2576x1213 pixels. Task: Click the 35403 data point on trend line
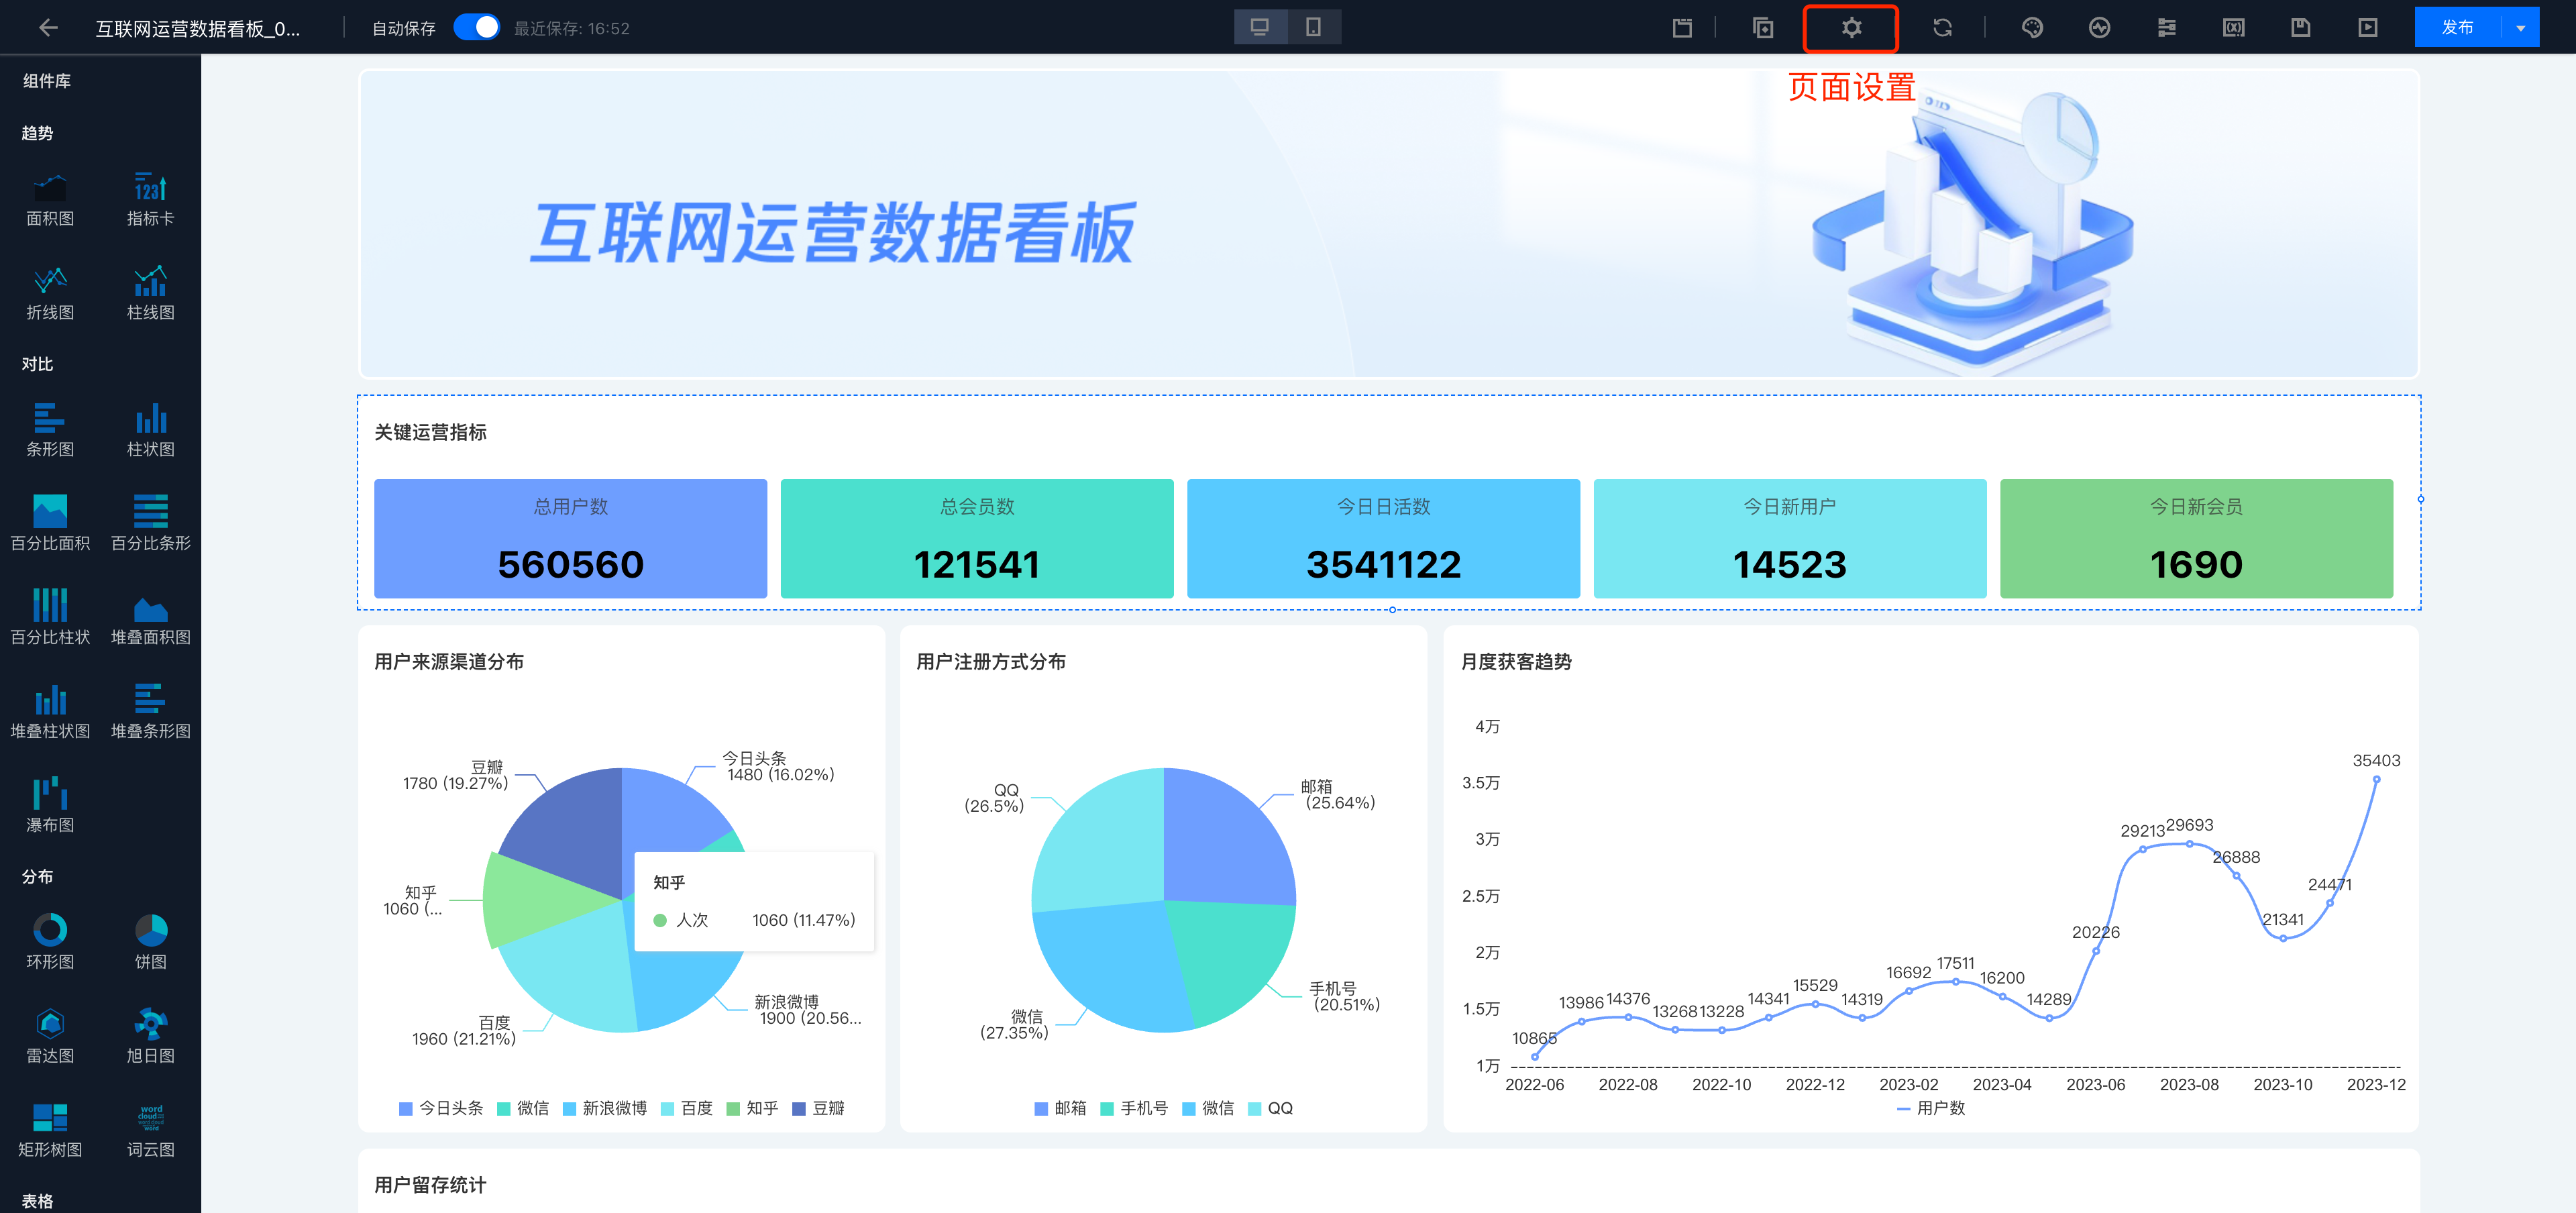click(x=2376, y=779)
